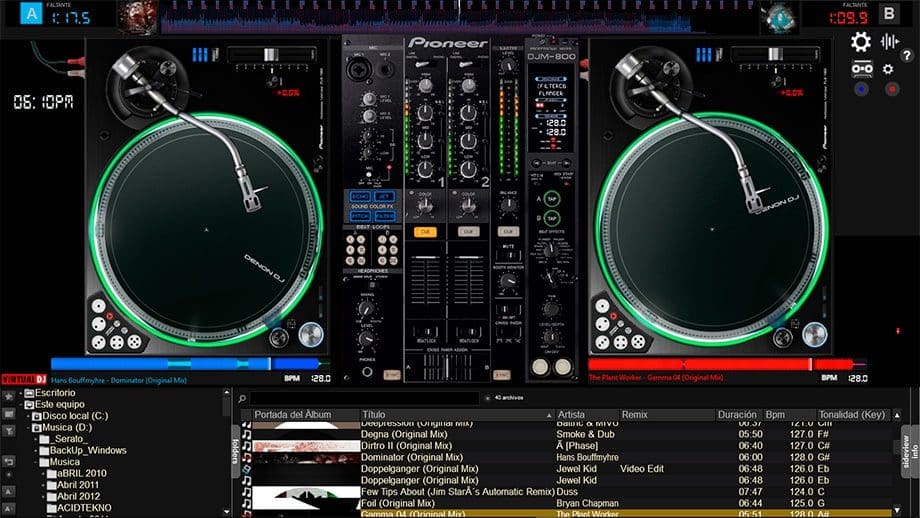Toggle the FILTER sound color FX
This screenshot has width=920, height=518.
click(x=384, y=216)
